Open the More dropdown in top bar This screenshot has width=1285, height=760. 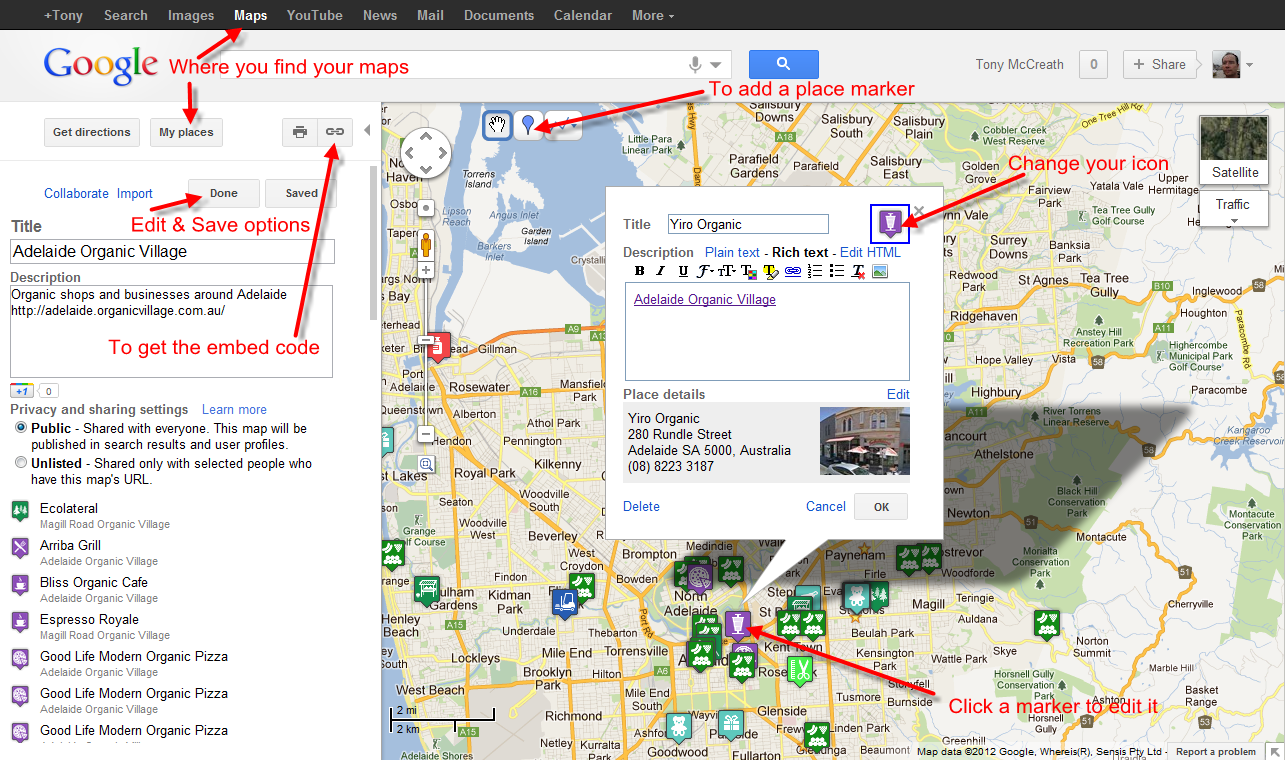click(653, 15)
